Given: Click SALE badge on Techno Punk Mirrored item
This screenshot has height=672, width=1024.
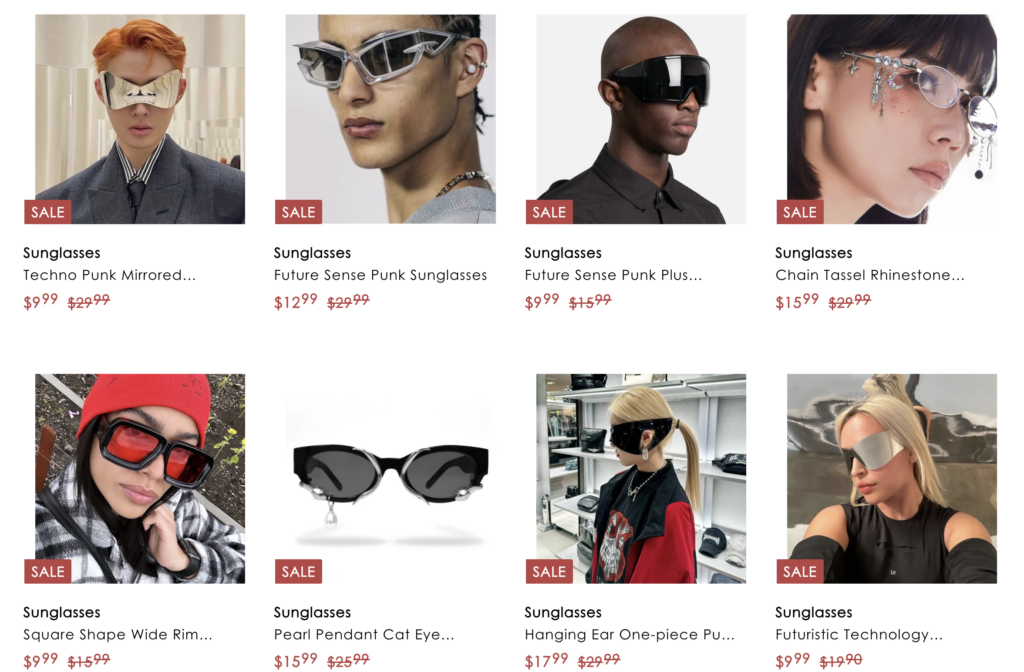Looking at the screenshot, I should coord(48,212).
